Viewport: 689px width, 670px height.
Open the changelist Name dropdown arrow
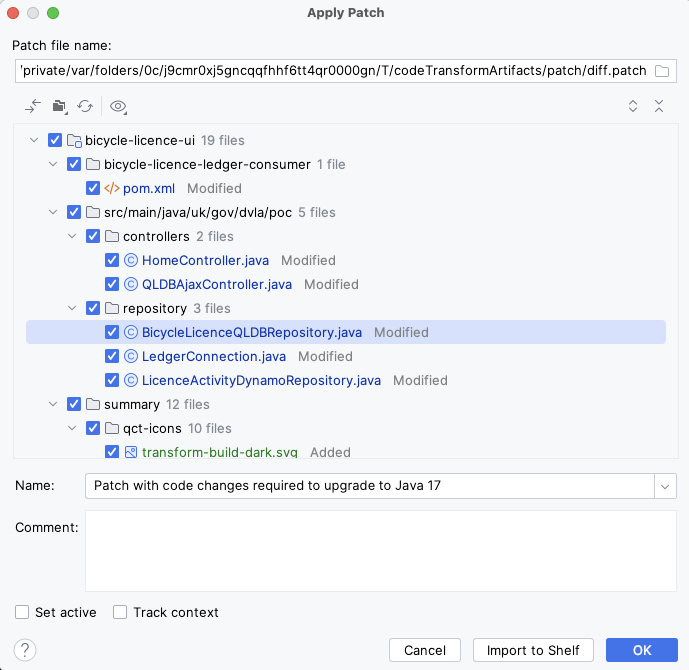tap(665, 486)
